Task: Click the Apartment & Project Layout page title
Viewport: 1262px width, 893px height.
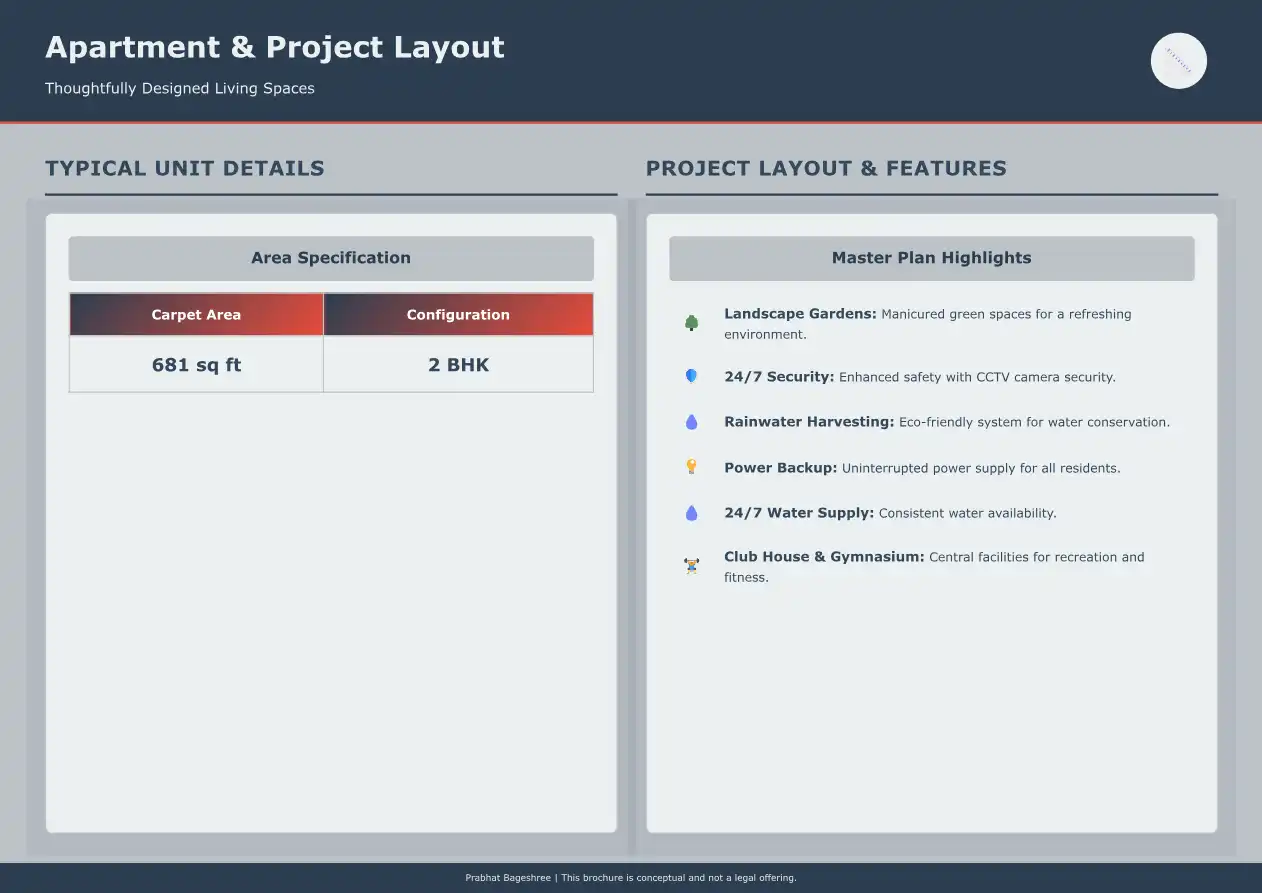Action: [x=275, y=47]
